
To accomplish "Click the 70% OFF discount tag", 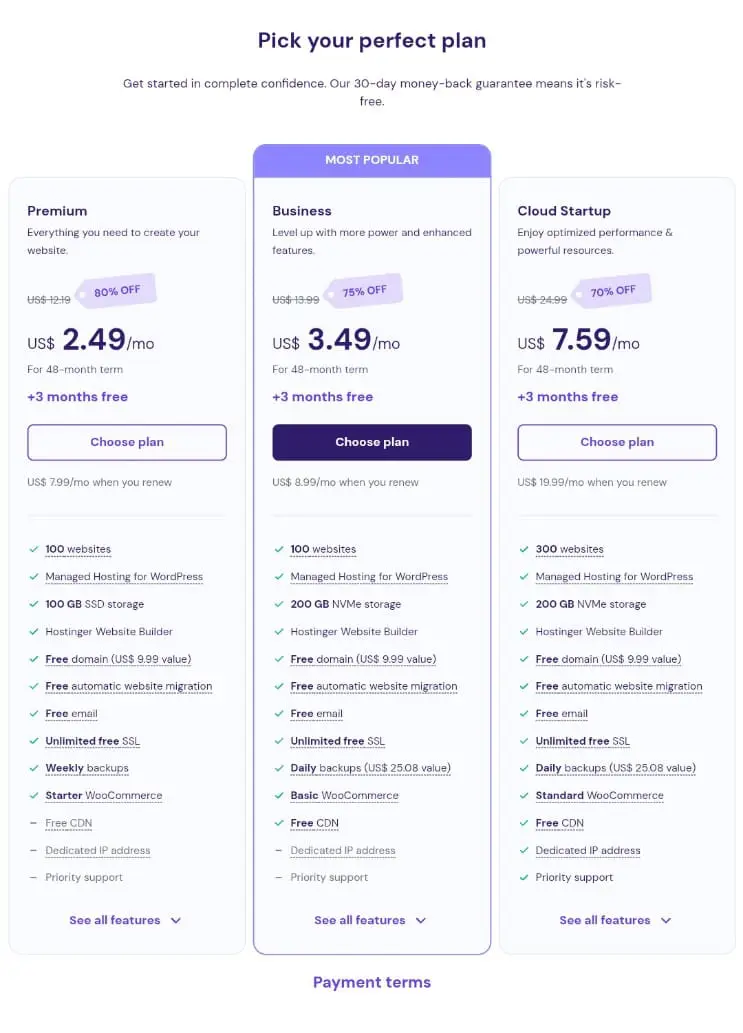I will tap(613, 291).
